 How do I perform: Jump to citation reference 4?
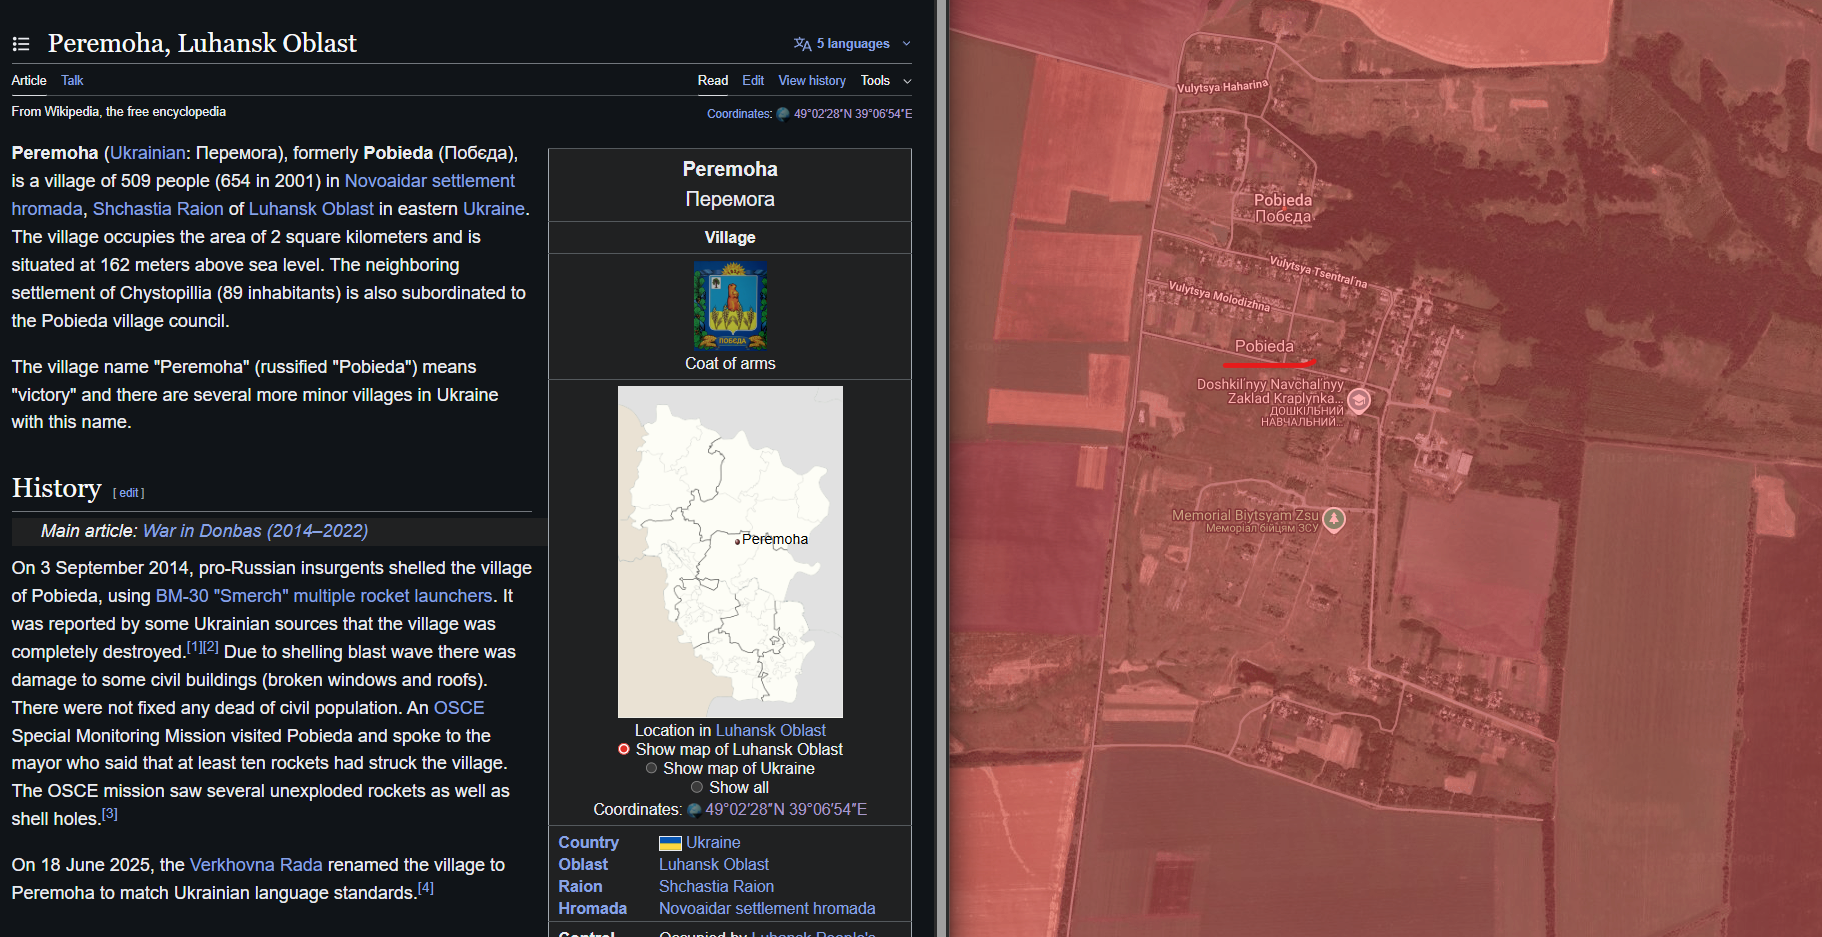click(426, 887)
